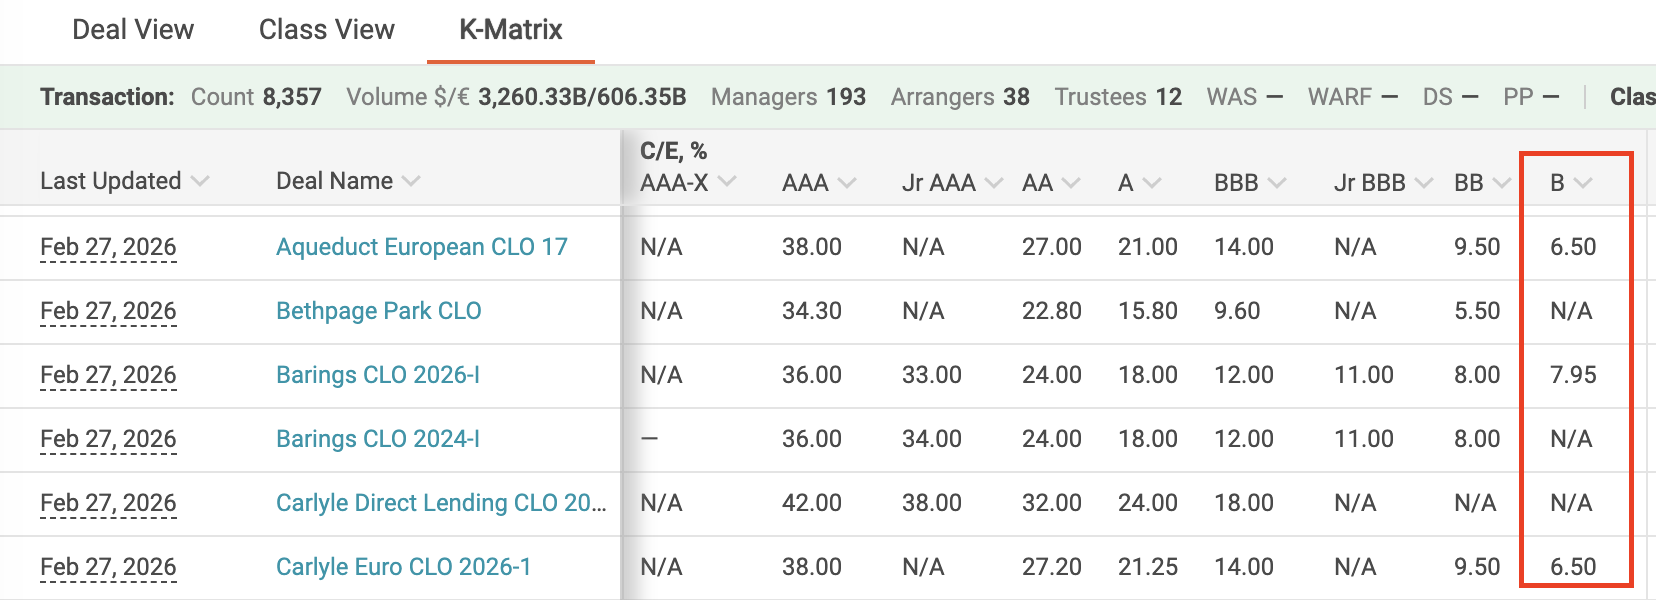
Task: Click the AAA column chevron icon
Action: pyautogui.click(x=847, y=183)
